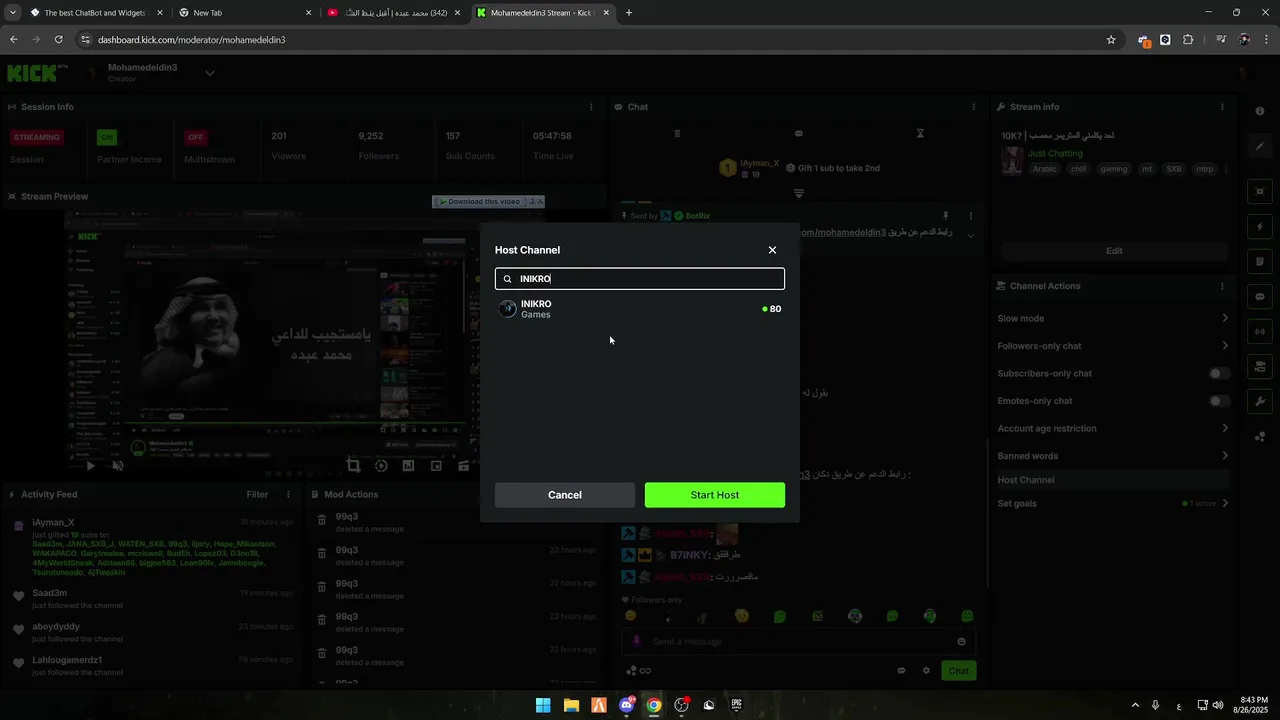The height and width of the screenshot is (720, 1280).
Task: Close the Host Channel dialog with X
Action: tap(772, 250)
